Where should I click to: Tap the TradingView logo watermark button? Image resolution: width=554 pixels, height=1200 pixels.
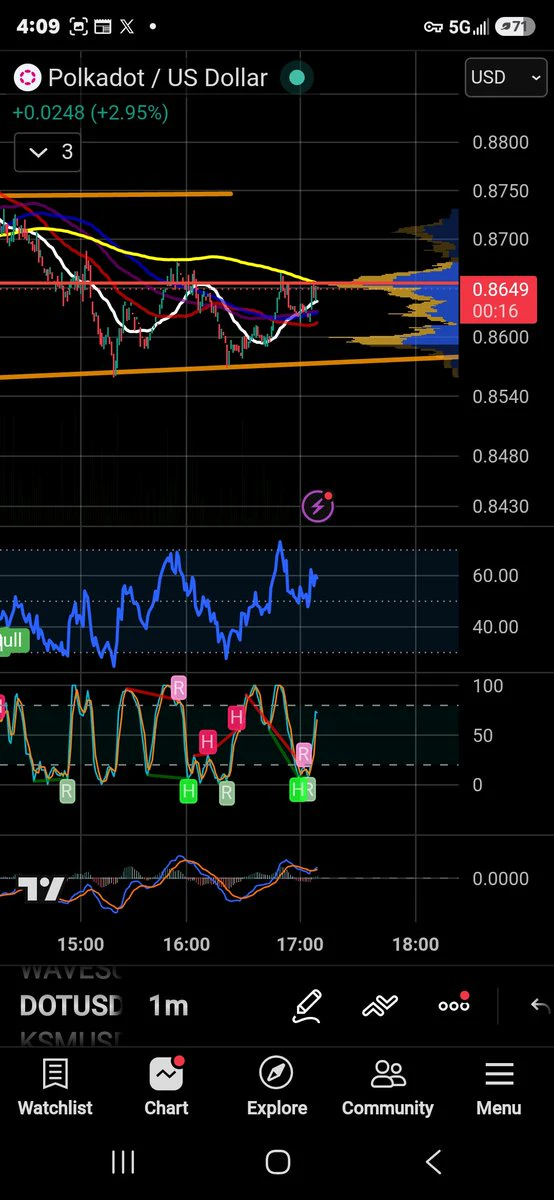[x=42, y=889]
